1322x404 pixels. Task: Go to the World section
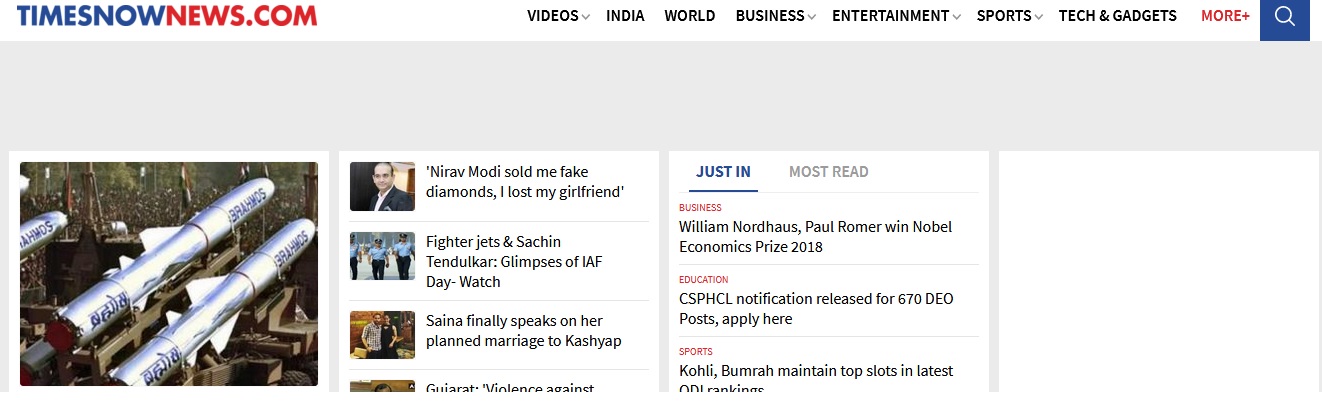tap(690, 16)
